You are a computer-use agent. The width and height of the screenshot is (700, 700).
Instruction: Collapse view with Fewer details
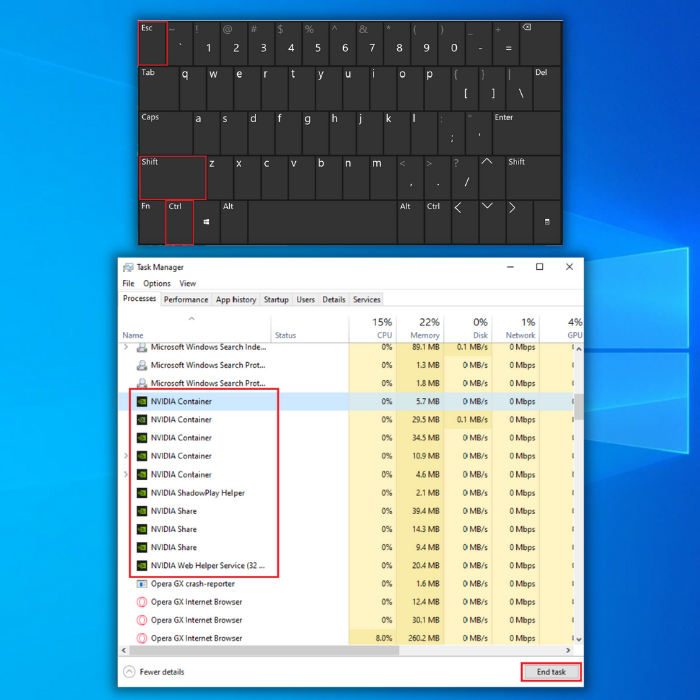click(154, 672)
